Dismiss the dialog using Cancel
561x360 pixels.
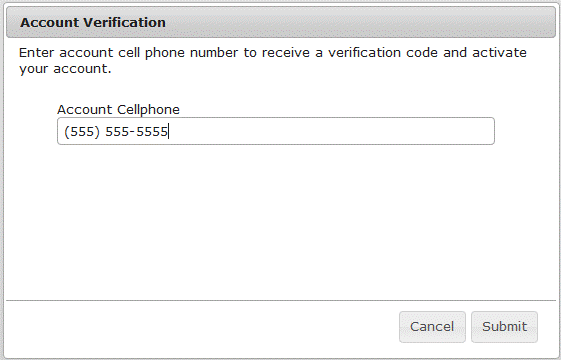[432, 327]
